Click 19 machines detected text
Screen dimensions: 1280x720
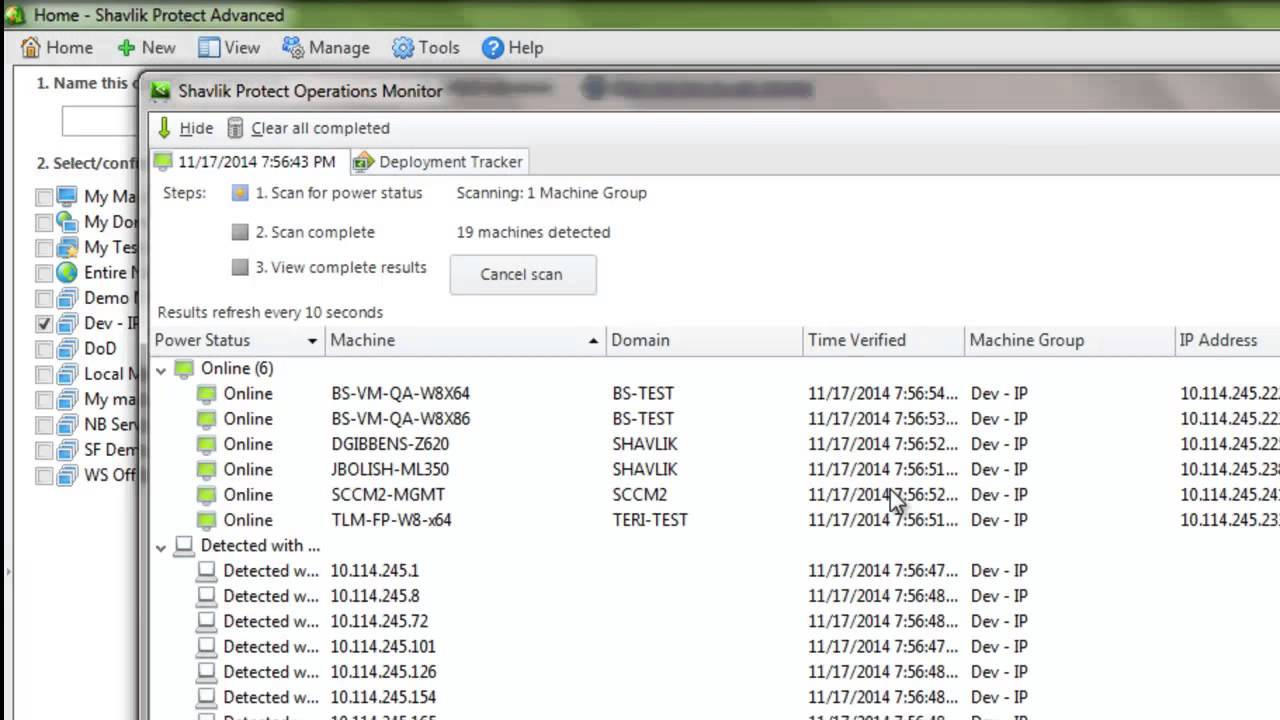533,232
